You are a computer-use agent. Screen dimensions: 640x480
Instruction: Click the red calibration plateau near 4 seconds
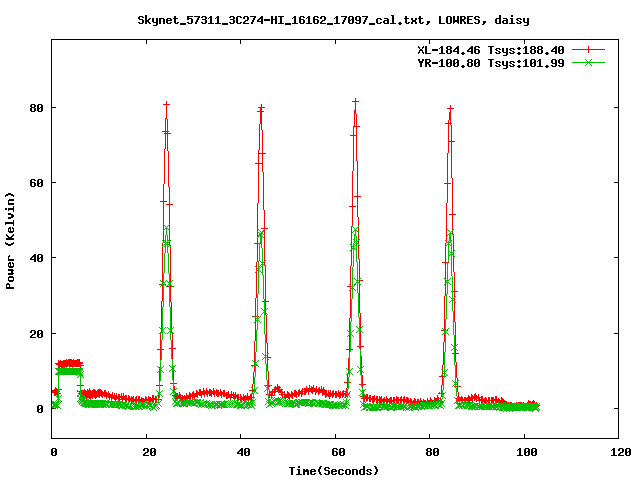pos(69,363)
